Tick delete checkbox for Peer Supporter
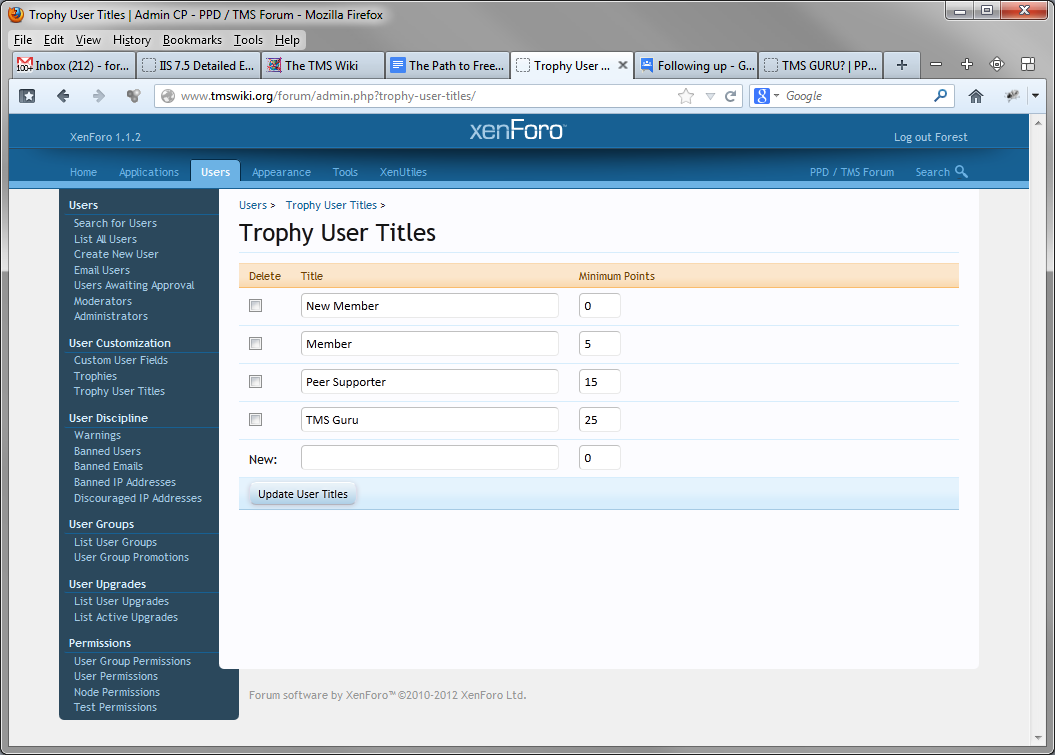The width and height of the screenshot is (1055, 755). point(256,382)
